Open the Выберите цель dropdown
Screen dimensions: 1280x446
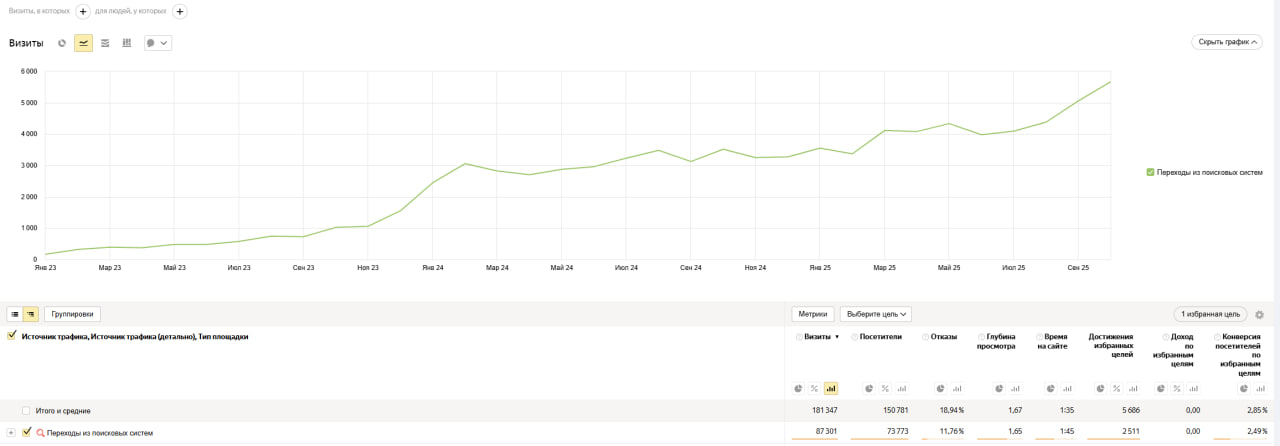[x=875, y=314]
